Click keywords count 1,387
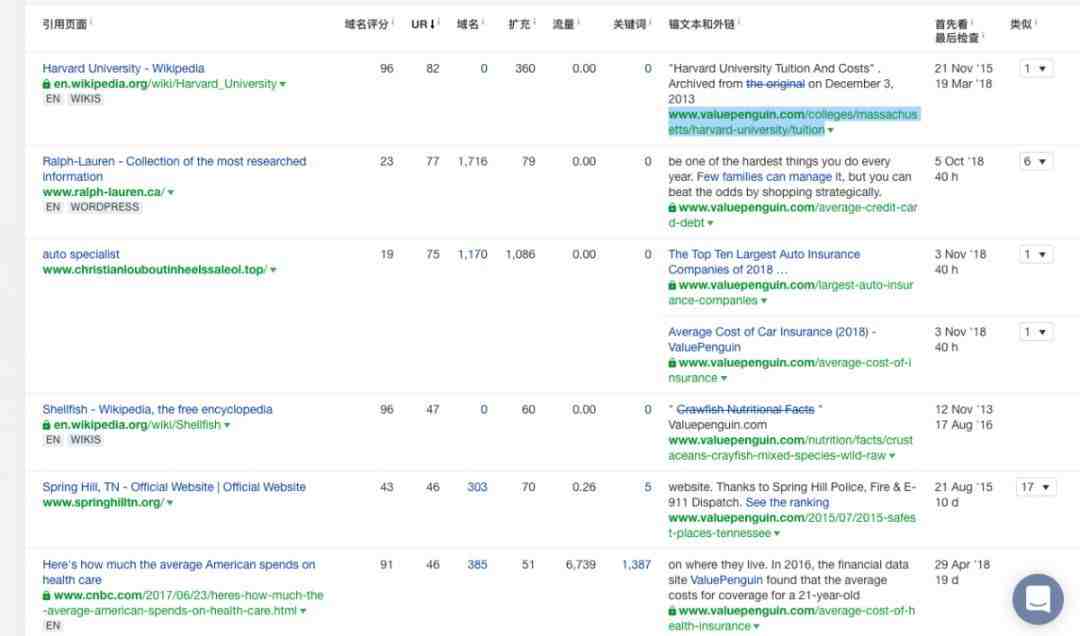 click(x=636, y=564)
